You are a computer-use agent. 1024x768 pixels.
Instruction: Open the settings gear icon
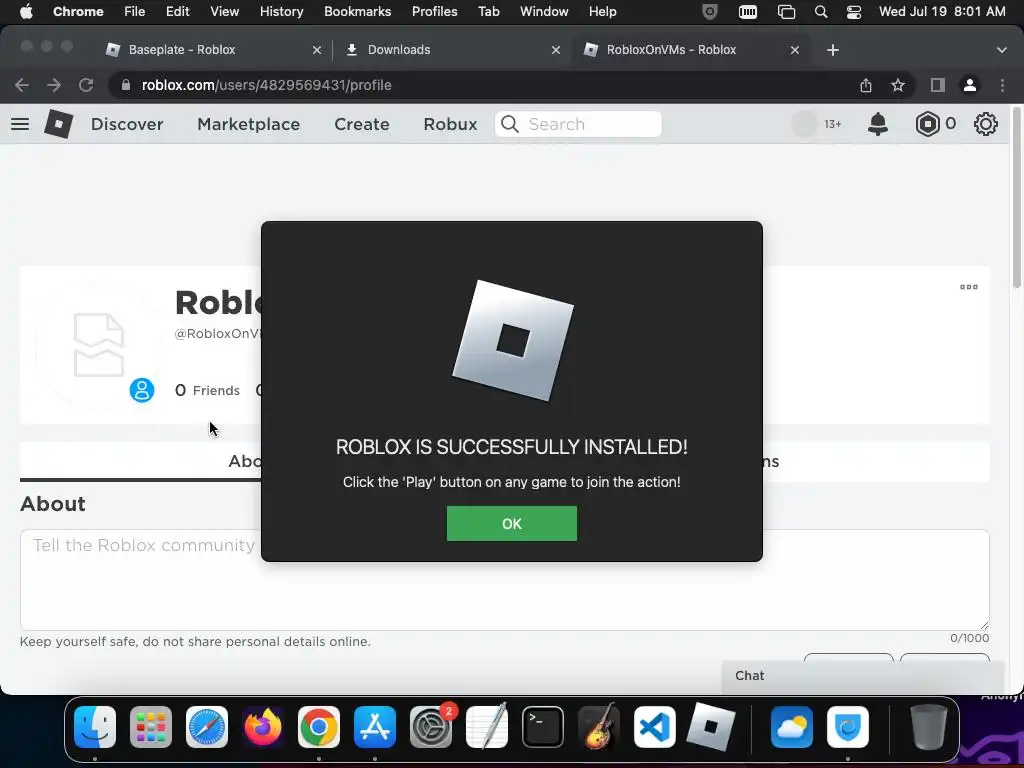(985, 123)
